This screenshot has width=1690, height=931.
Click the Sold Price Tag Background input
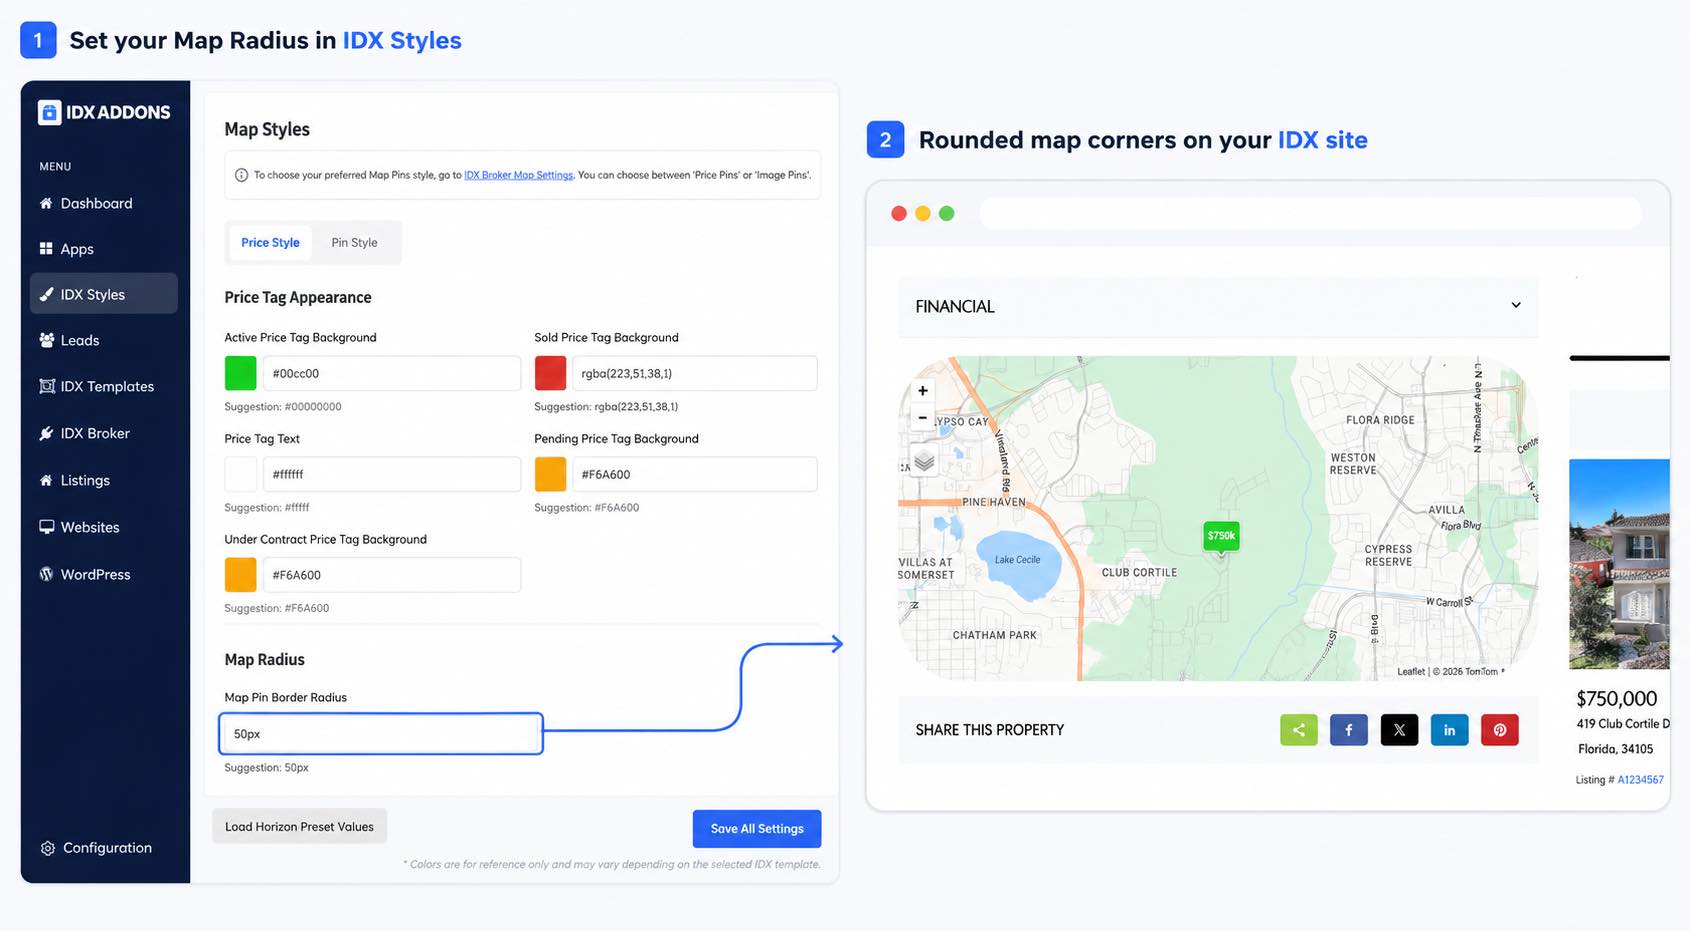point(694,373)
